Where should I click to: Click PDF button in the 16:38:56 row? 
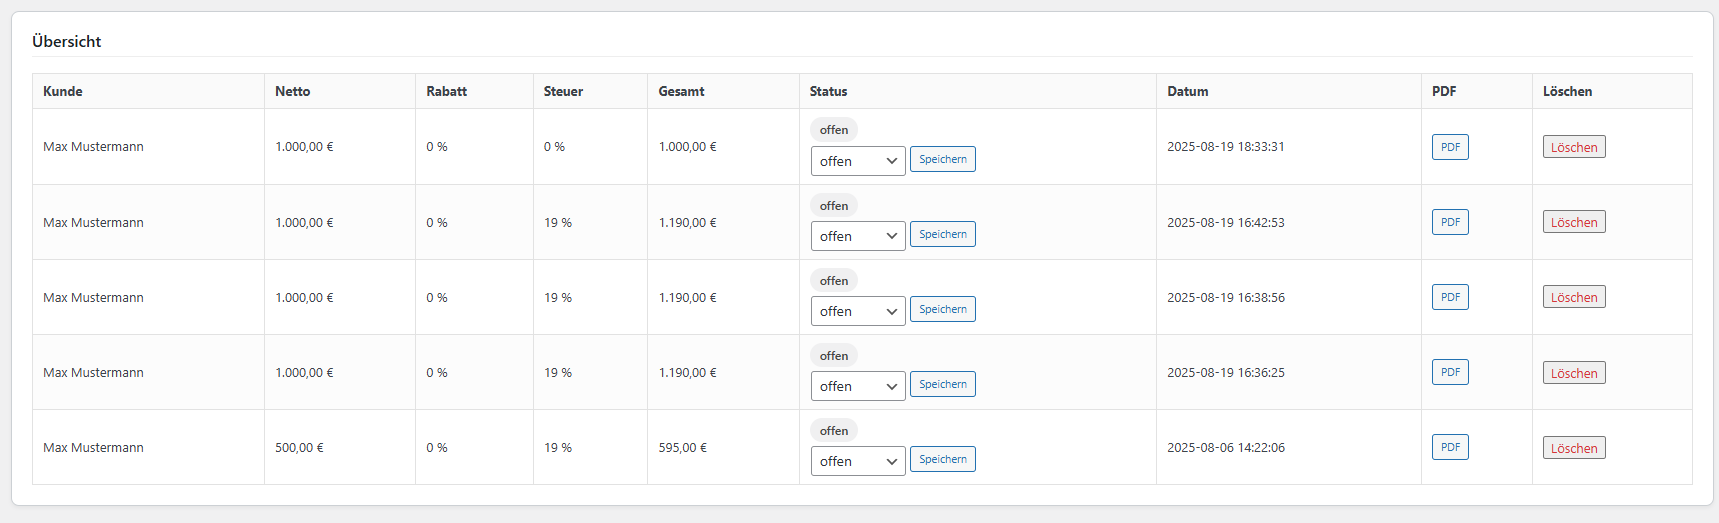[x=1449, y=297]
